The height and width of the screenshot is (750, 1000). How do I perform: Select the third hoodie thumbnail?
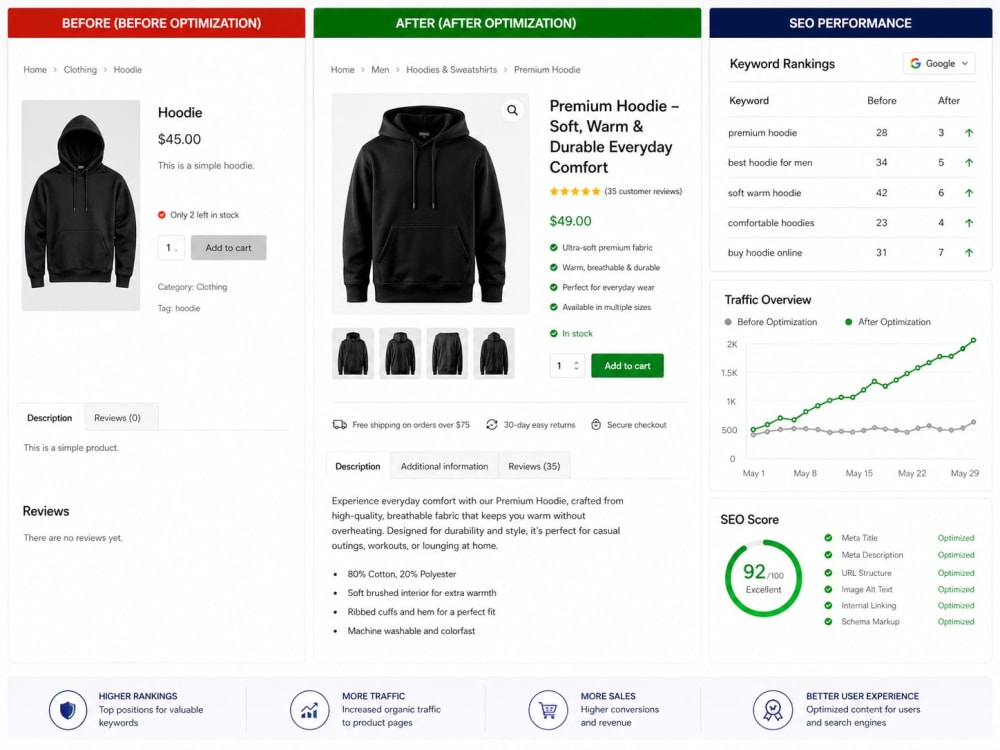447,353
